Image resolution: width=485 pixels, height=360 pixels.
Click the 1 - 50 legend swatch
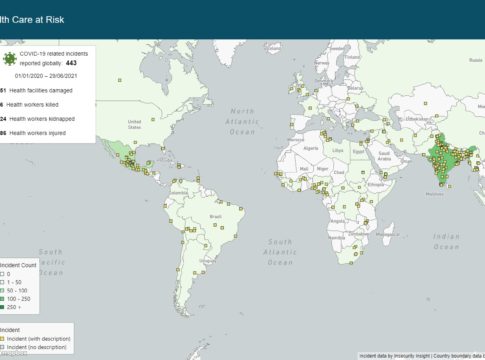[x=2, y=282]
